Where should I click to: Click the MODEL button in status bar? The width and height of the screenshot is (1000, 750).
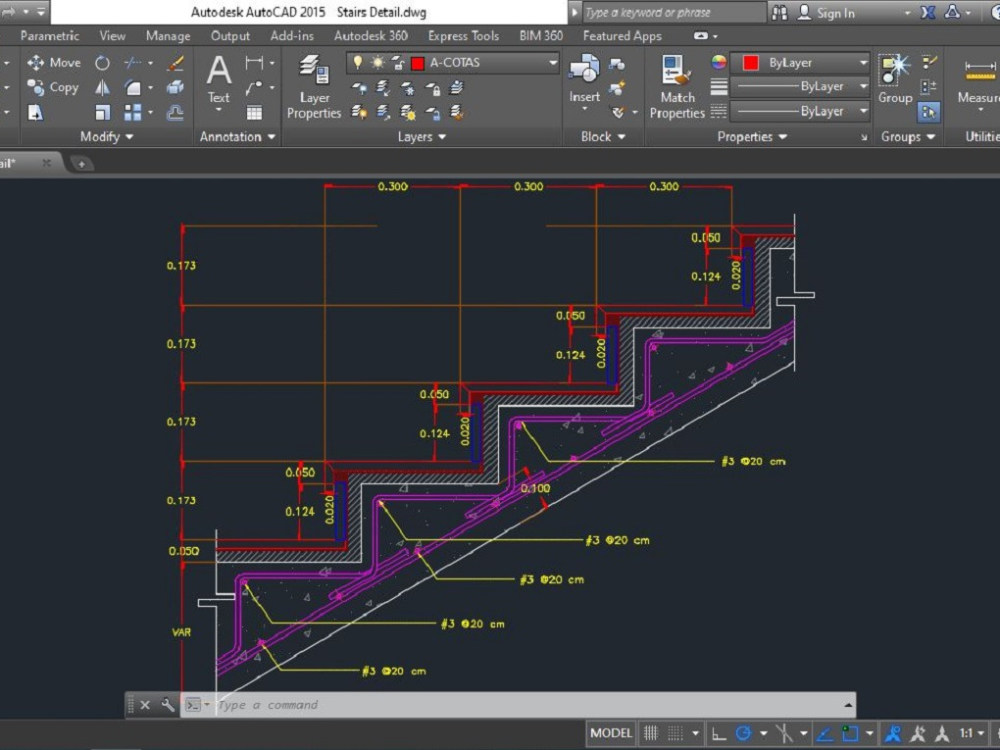click(610, 732)
